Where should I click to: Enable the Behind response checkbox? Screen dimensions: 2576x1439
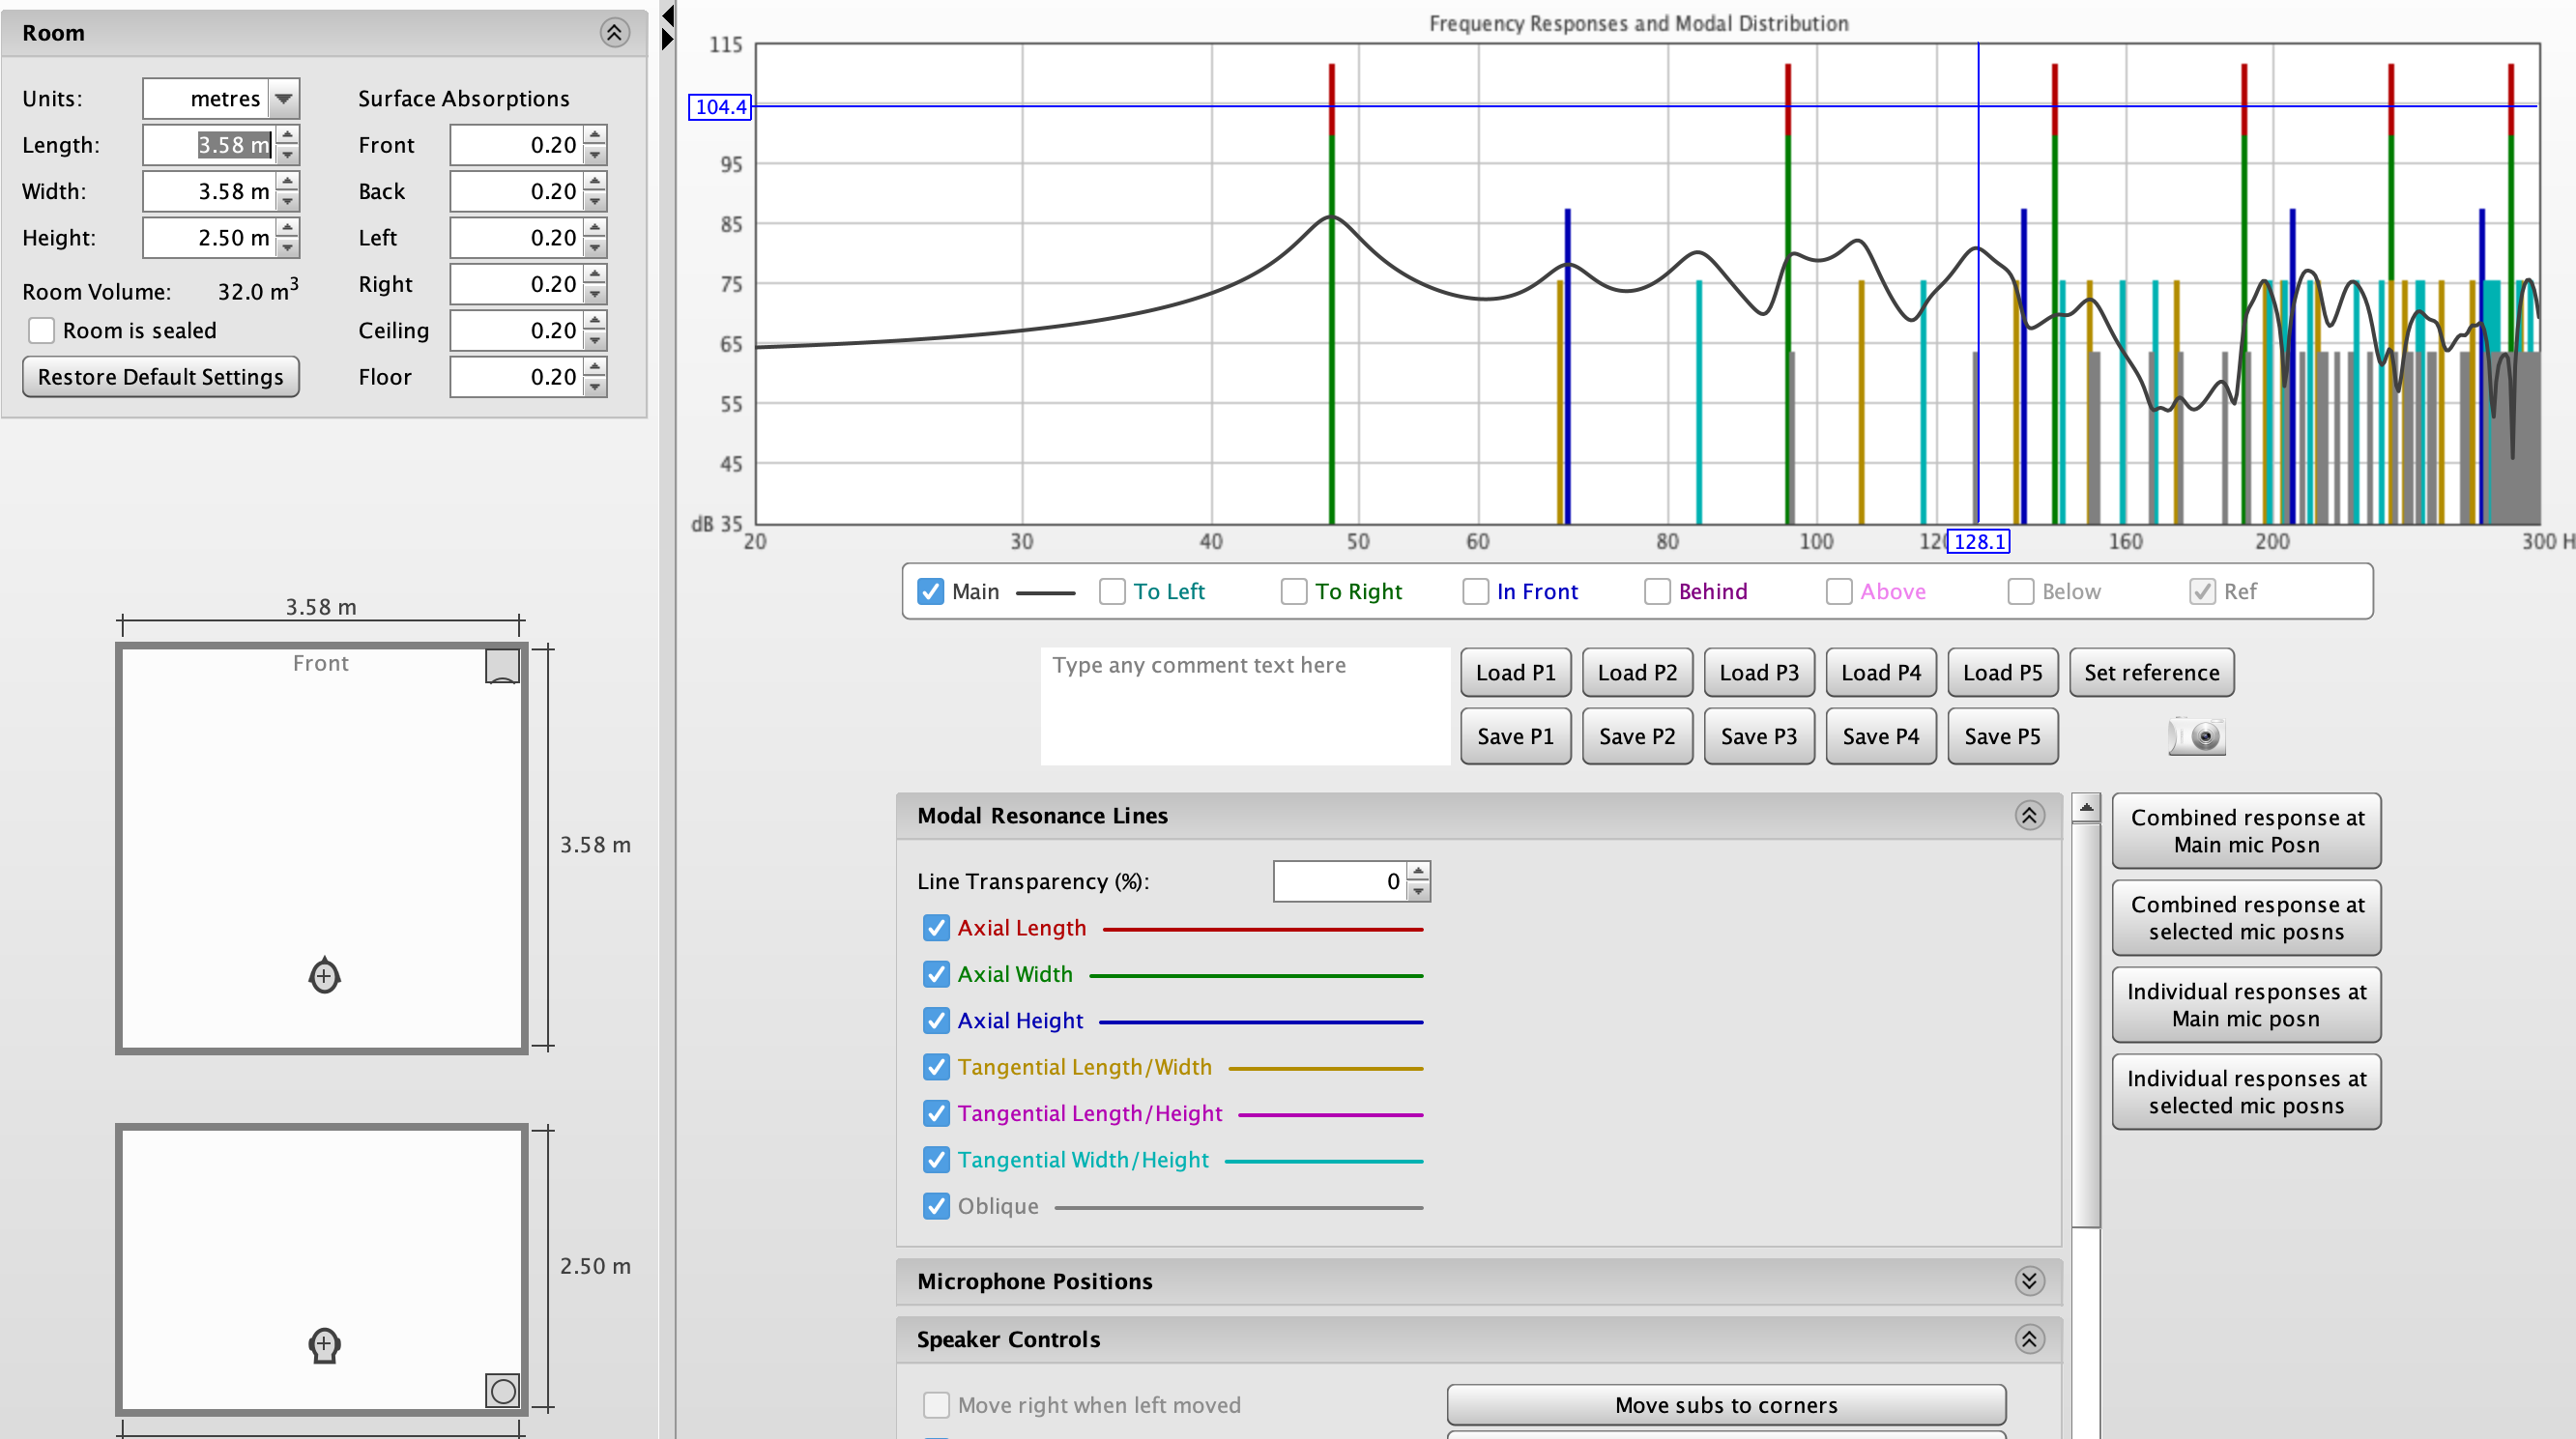(1657, 591)
